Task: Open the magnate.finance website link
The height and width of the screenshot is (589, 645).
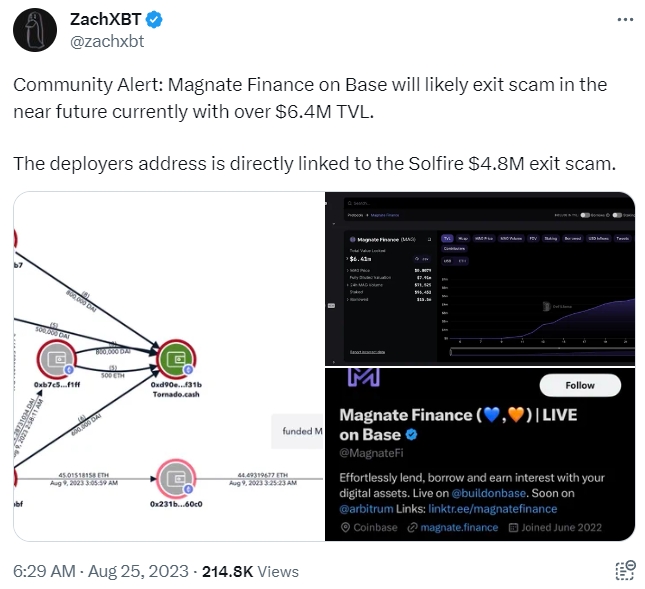Action: pos(461,527)
